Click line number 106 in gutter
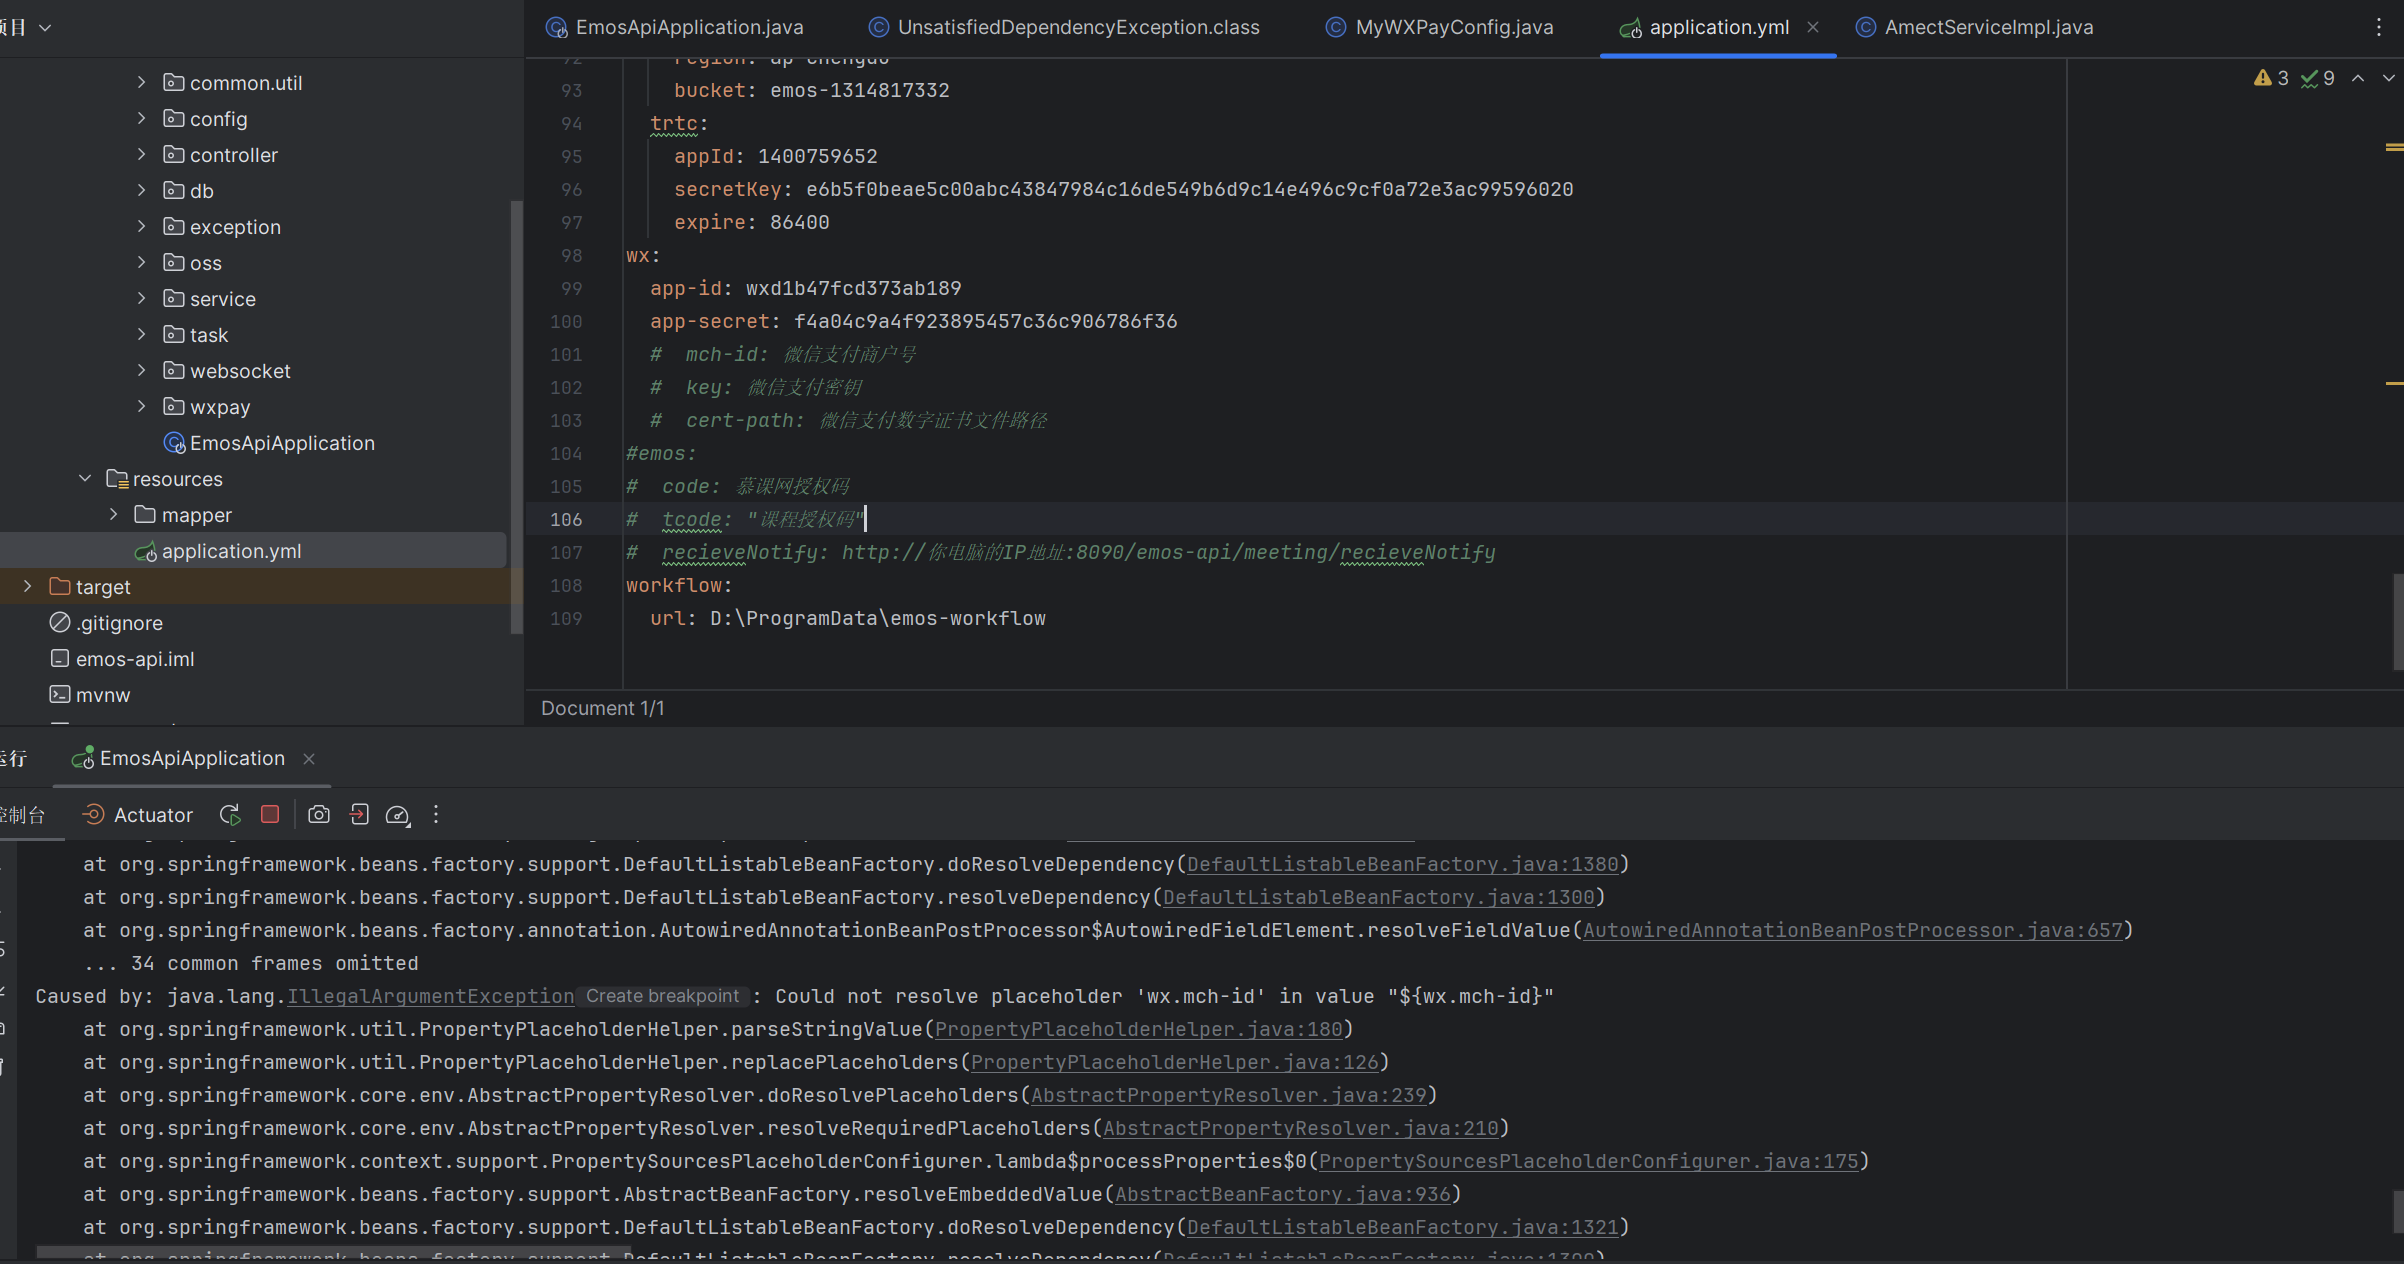Image resolution: width=2404 pixels, height=1264 pixels. [x=566, y=519]
